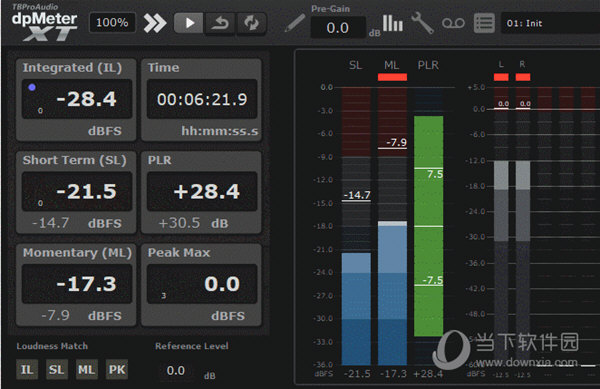Toggle the ML loudness match button
Screen dimensions: 600x389
pos(86,369)
